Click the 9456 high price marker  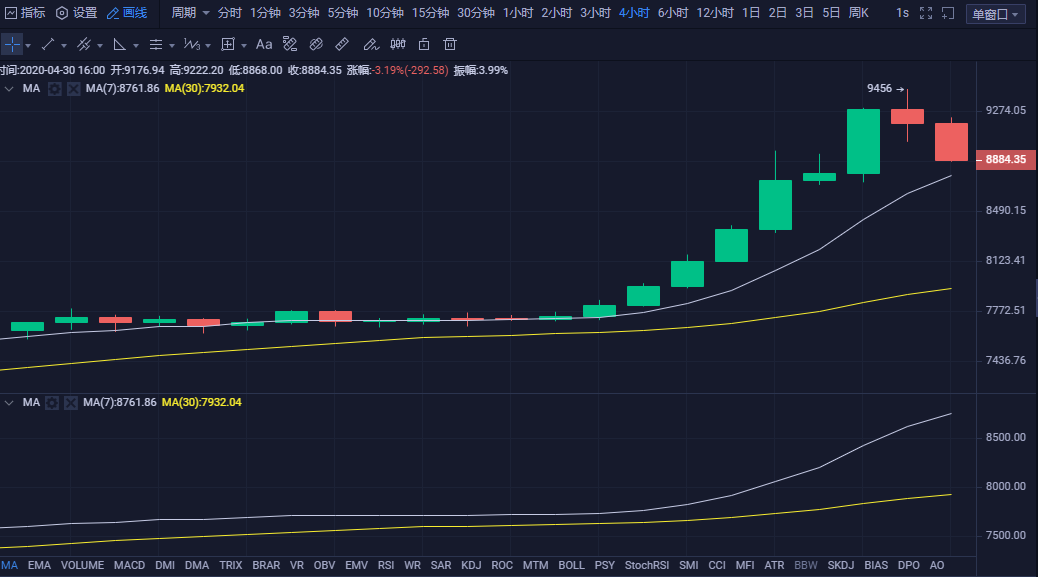click(x=885, y=88)
